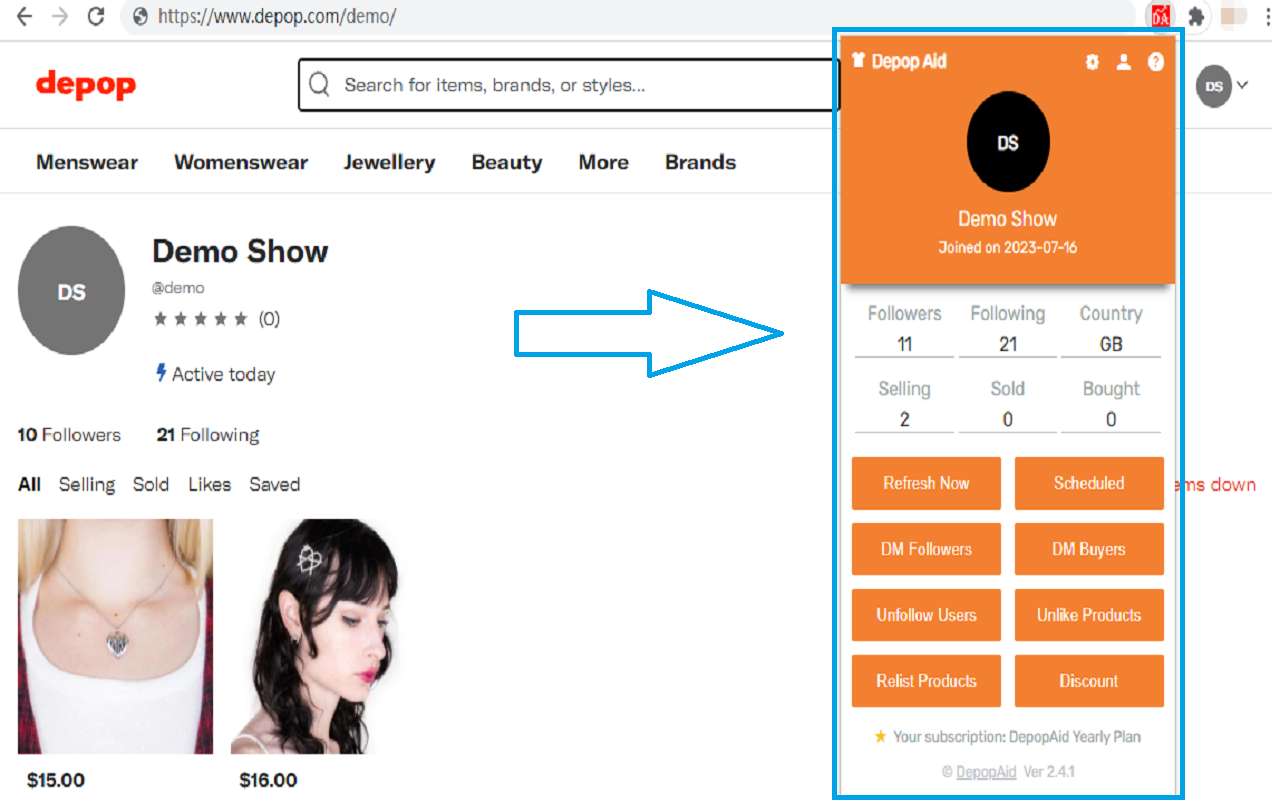Open the Beauty menu

507,163
